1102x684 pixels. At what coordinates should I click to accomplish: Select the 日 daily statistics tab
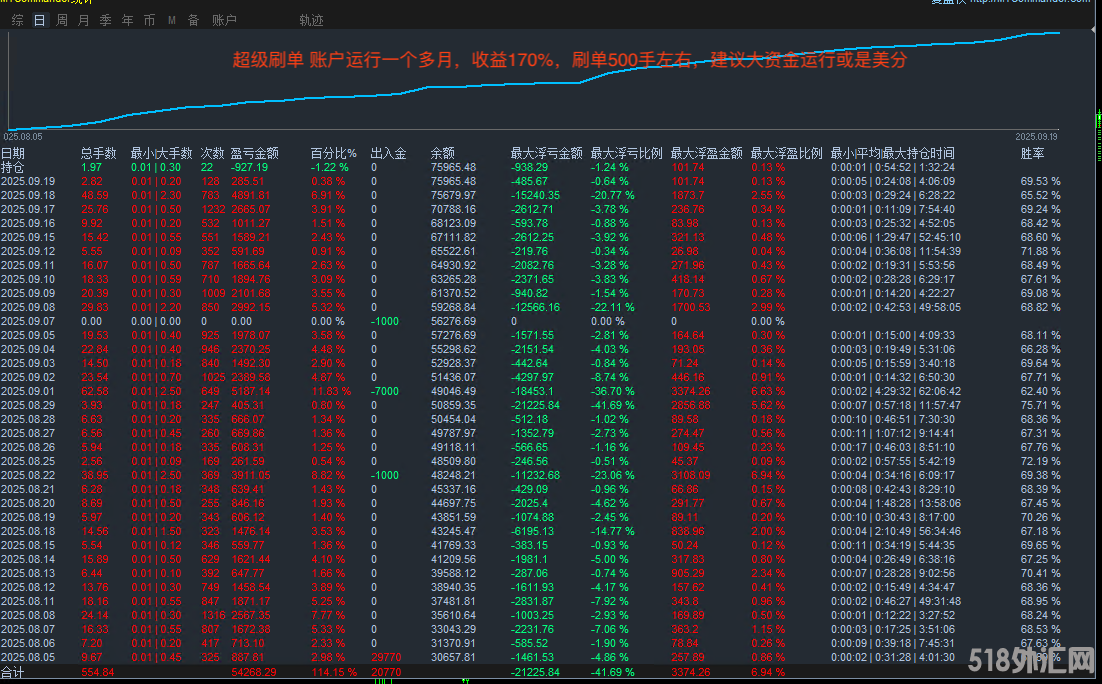pos(39,20)
